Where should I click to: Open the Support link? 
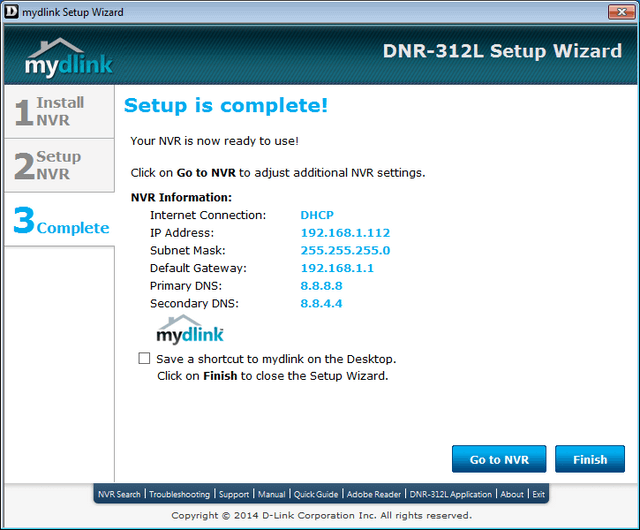234,494
